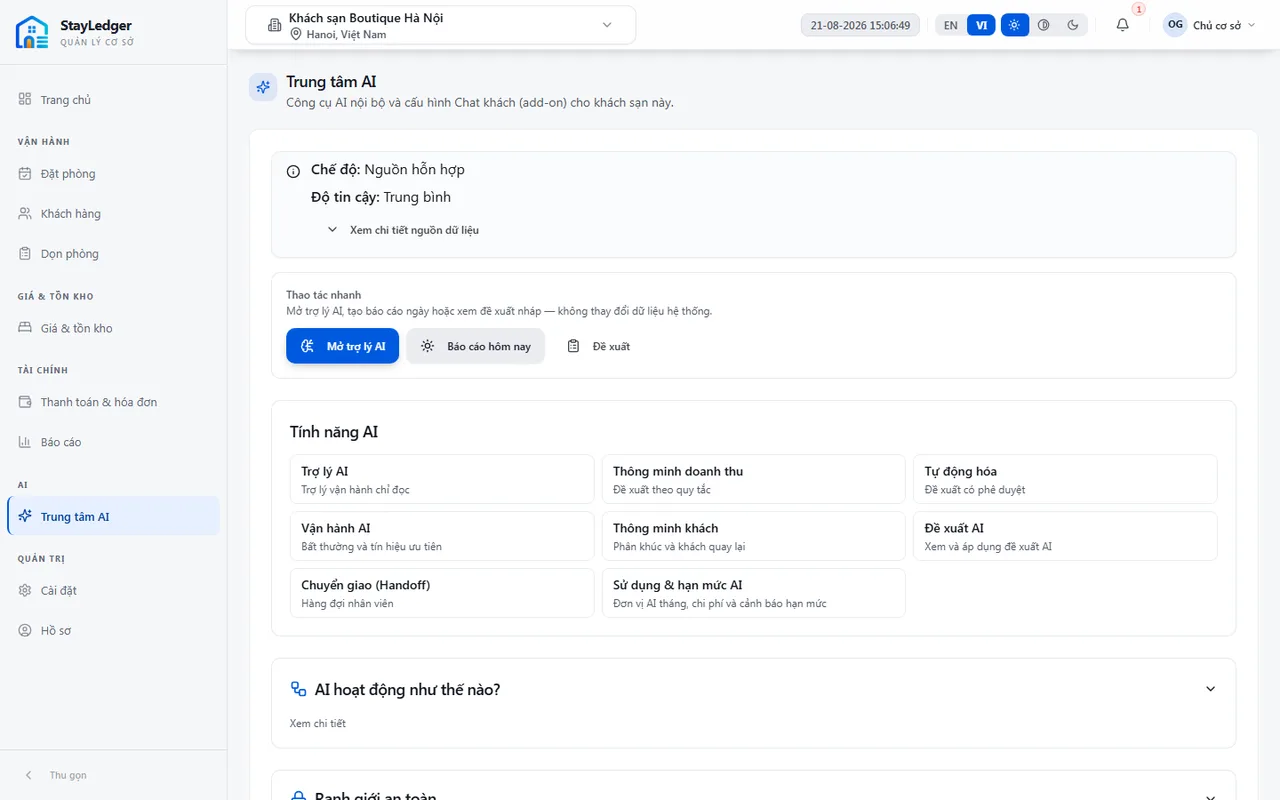Click the Báo cáo hôm nay button
This screenshot has height=800, width=1280.
click(475, 346)
